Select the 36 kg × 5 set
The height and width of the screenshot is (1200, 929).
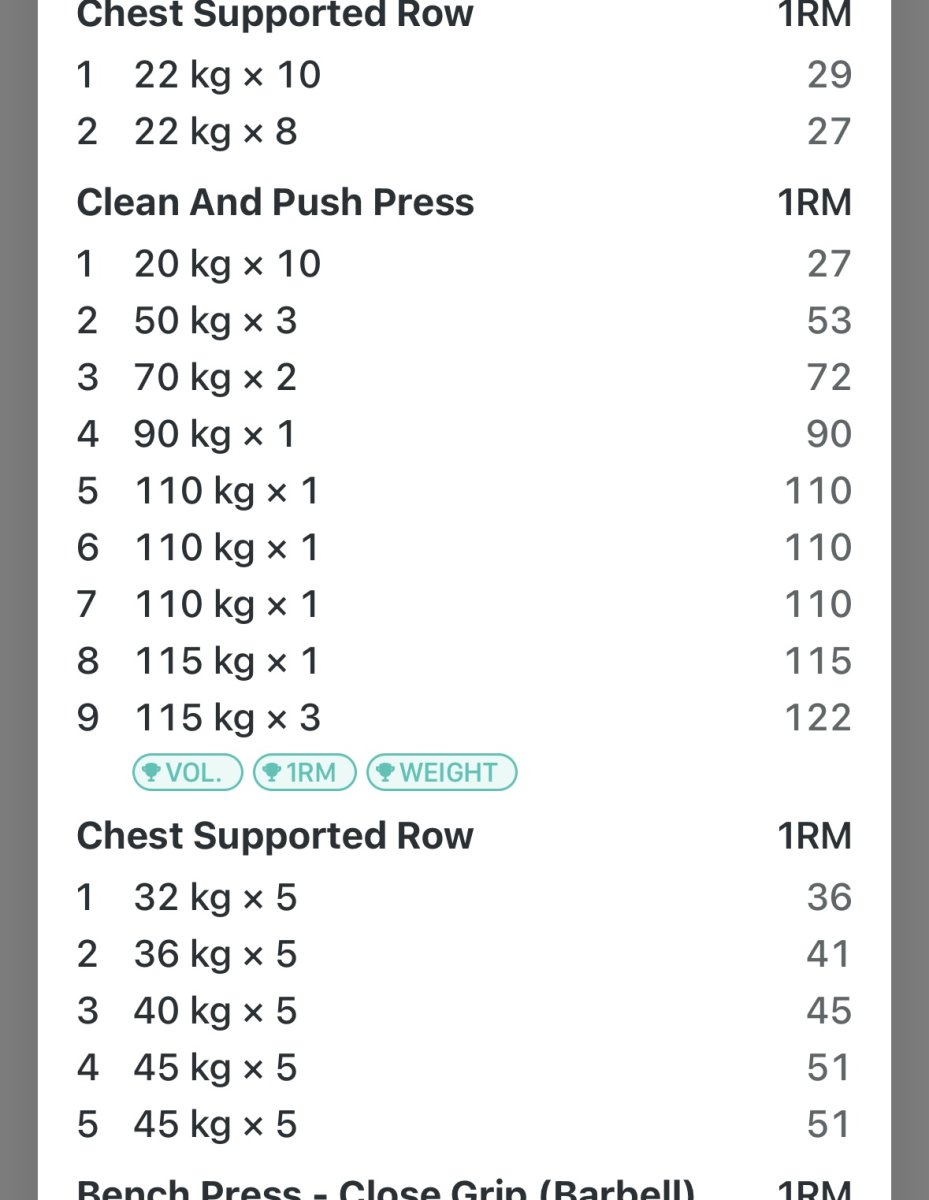click(215, 955)
